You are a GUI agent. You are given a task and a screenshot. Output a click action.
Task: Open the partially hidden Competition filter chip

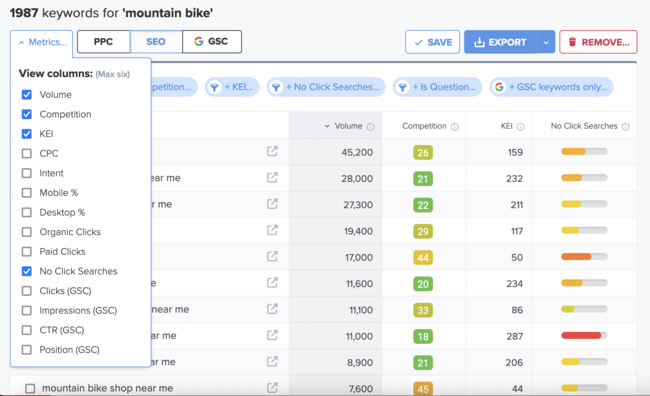click(x=174, y=87)
